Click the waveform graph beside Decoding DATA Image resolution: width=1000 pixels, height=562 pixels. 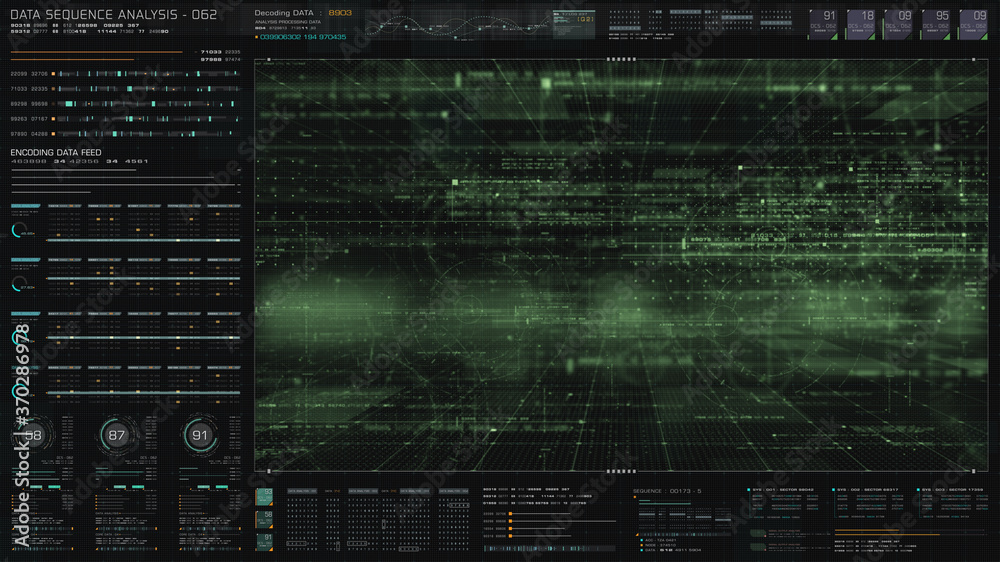tap(458, 27)
